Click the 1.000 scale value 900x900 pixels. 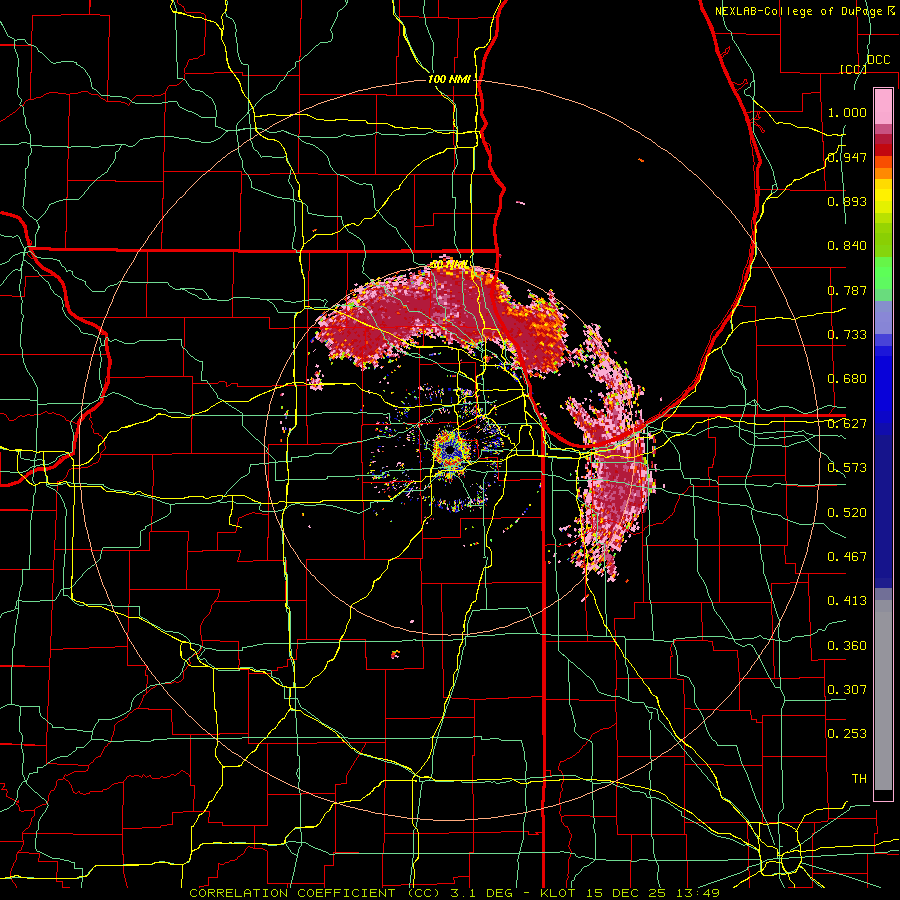[847, 112]
